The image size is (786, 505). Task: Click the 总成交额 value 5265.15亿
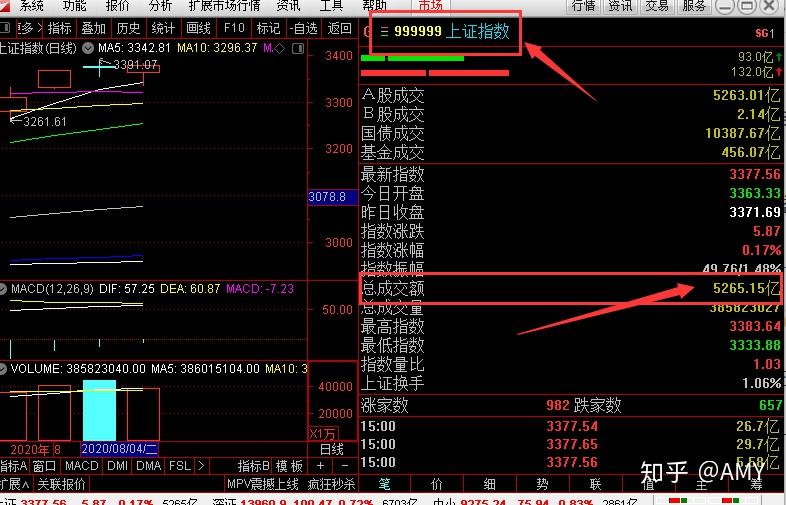[x=746, y=288]
